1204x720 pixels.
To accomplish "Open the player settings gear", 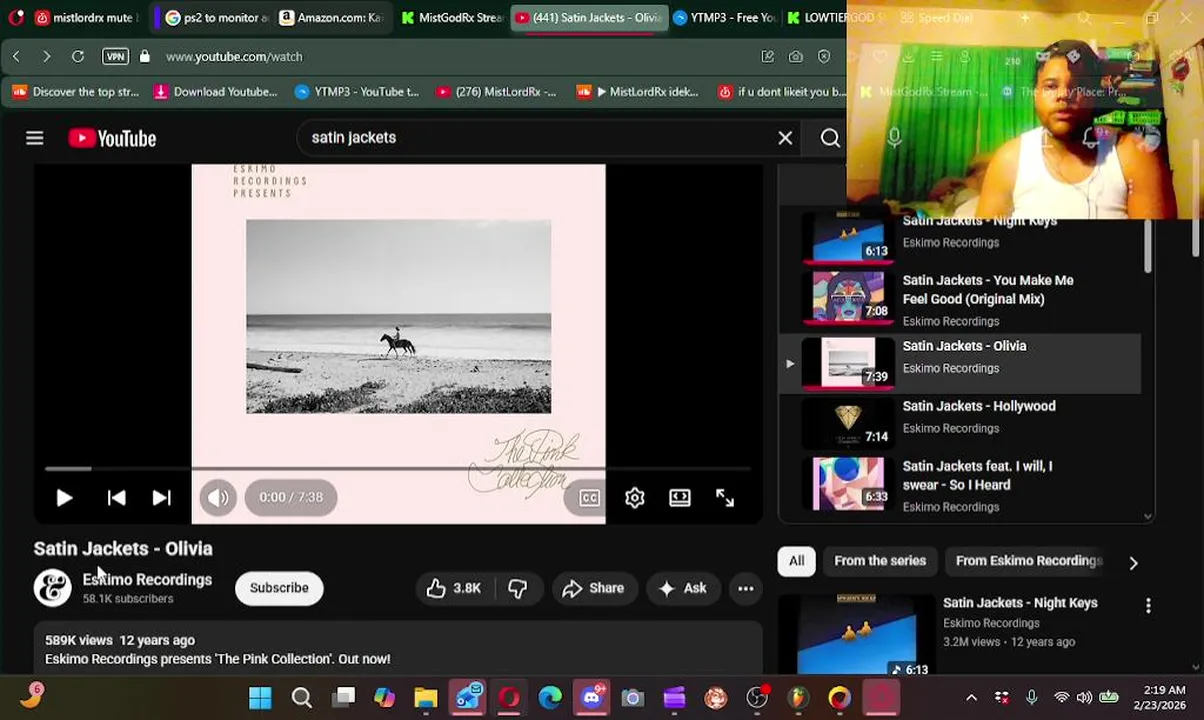I will tap(634, 497).
